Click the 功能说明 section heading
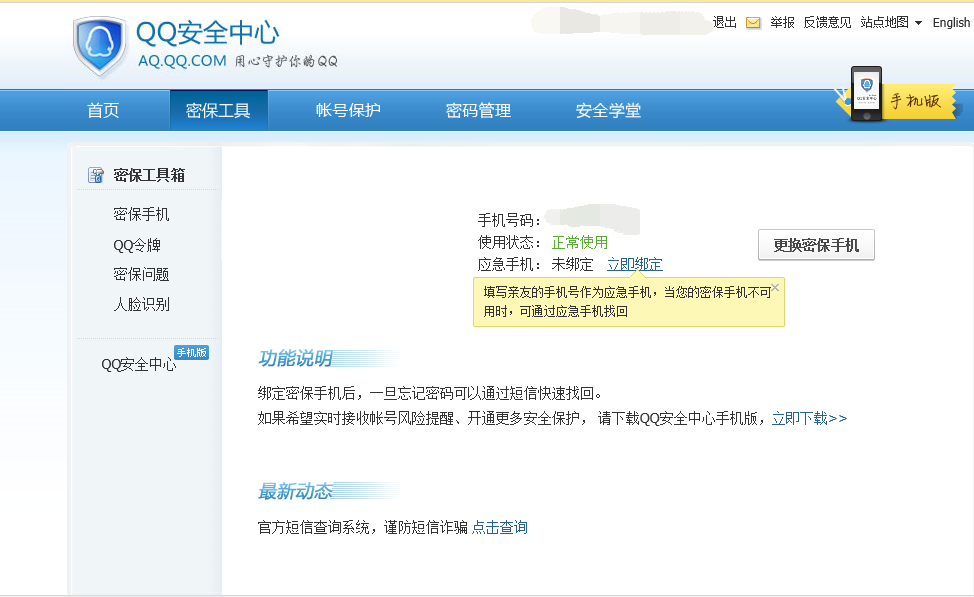The image size is (974, 597). click(x=295, y=358)
